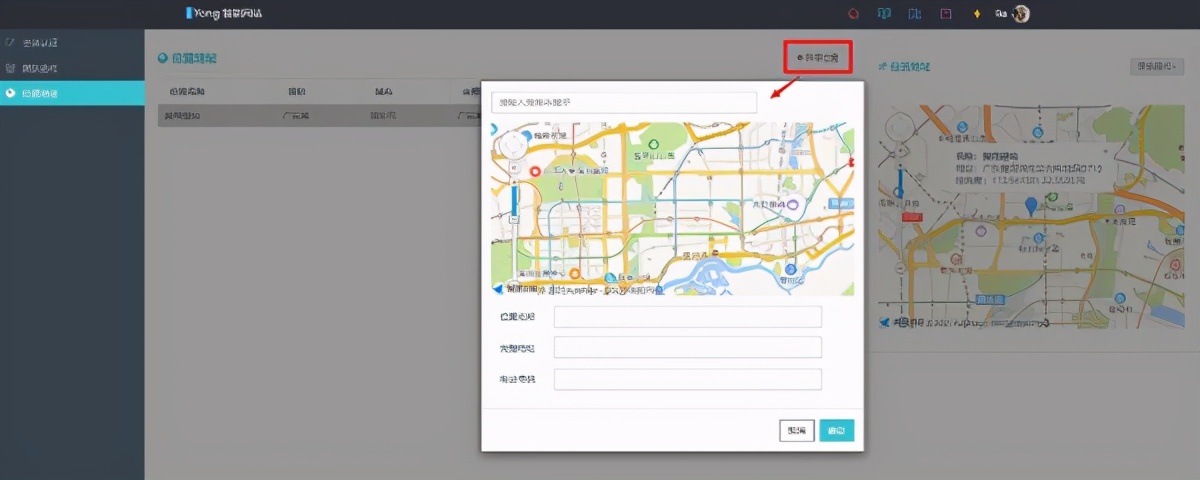
Task: Click the white cancel button in dialog
Action: [796, 431]
